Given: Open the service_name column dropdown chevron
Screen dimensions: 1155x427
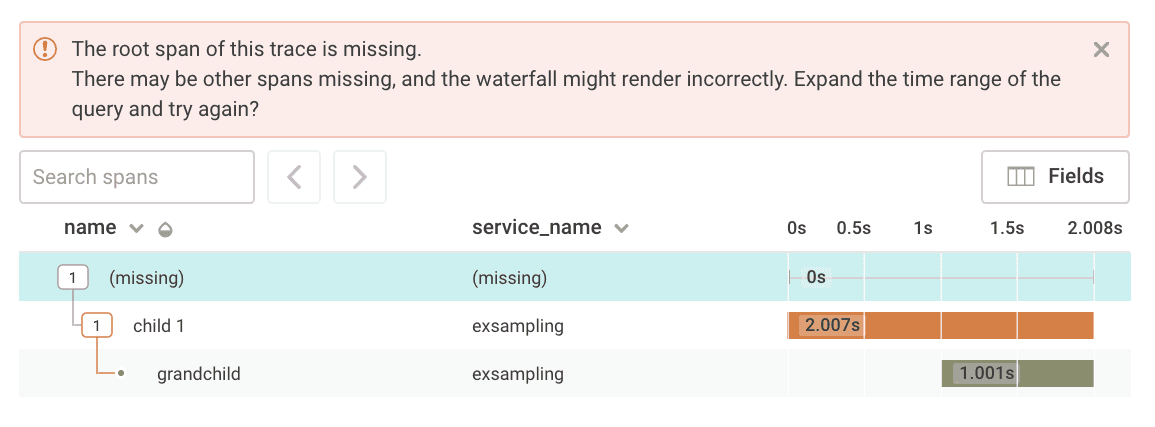Looking at the screenshot, I should coord(621,228).
